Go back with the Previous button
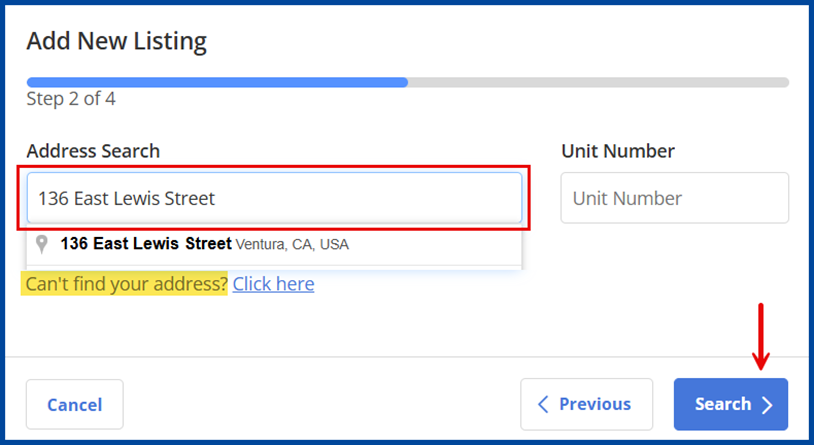Viewport: 814px width, 445px height. tap(586, 404)
